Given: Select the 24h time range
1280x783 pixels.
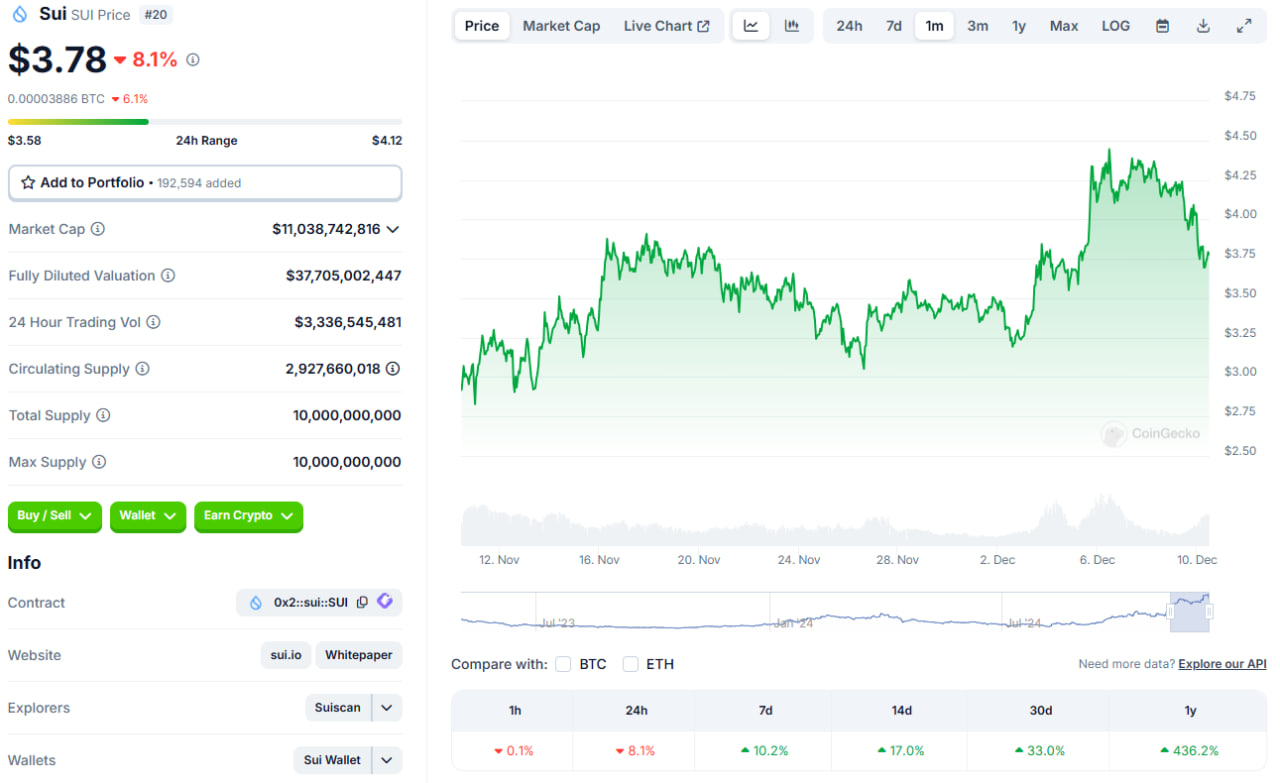Looking at the screenshot, I should pos(849,26).
